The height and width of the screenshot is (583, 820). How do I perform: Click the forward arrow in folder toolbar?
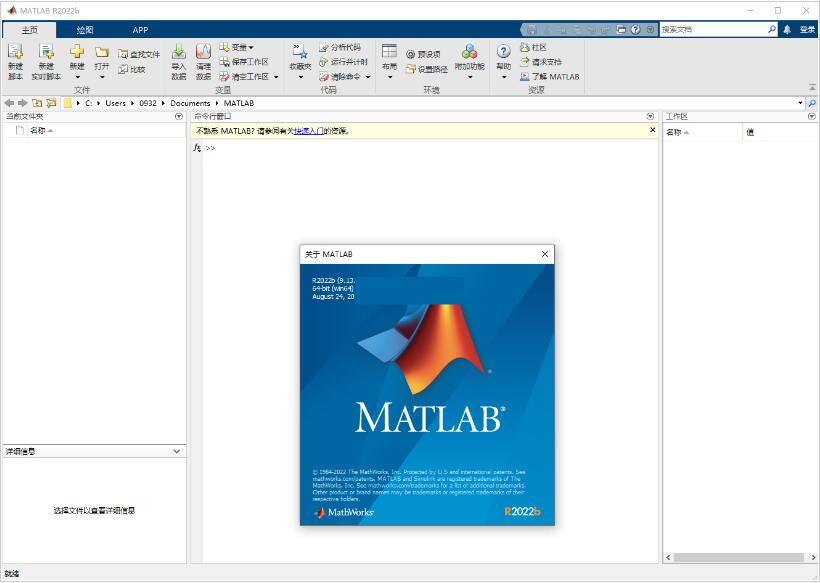pyautogui.click(x=22, y=103)
